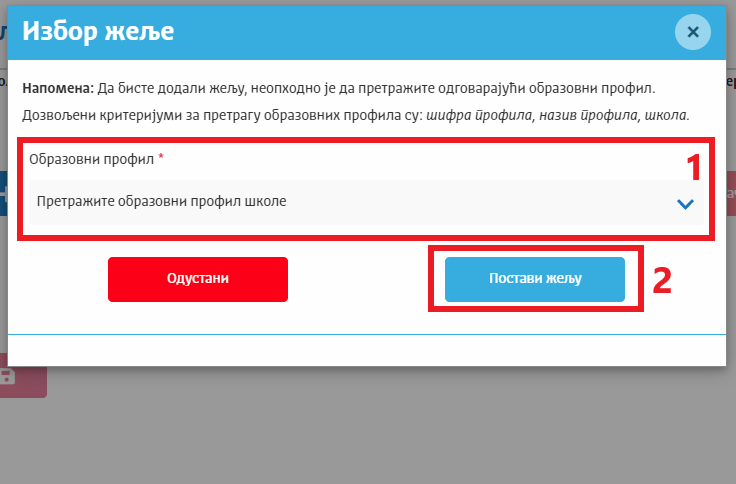Click the bold Напомена label
Image resolution: width=736 pixels, height=484 pixels.
point(58,88)
